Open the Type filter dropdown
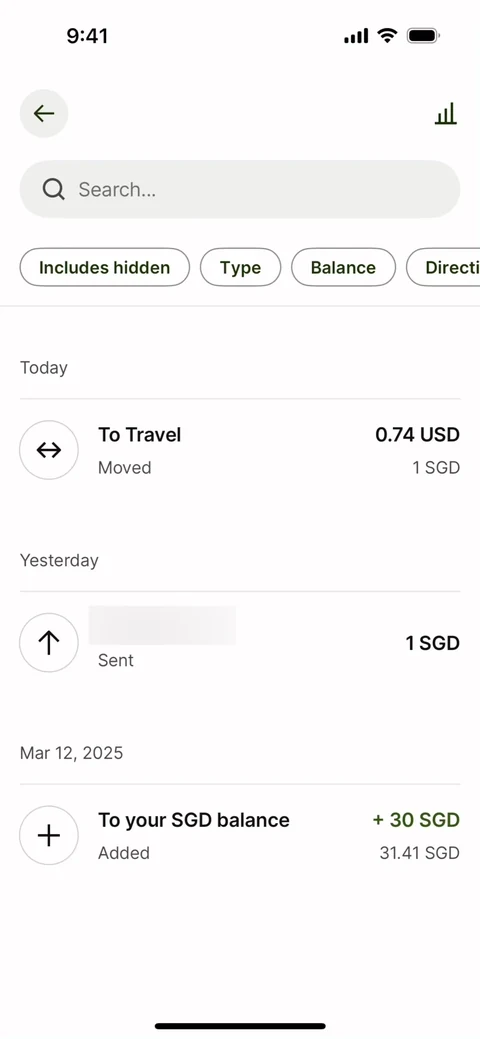 click(x=241, y=267)
